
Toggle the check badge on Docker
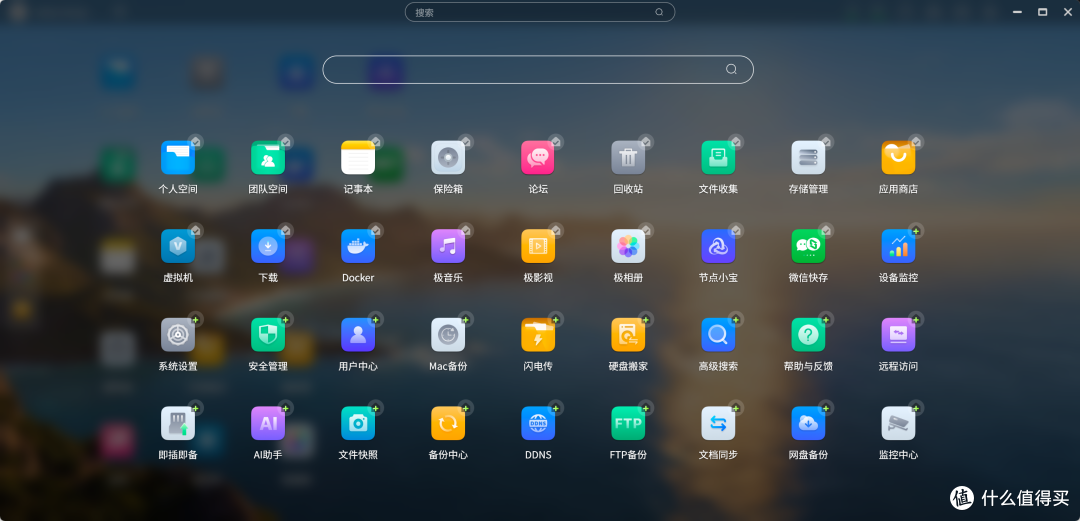coord(375,231)
